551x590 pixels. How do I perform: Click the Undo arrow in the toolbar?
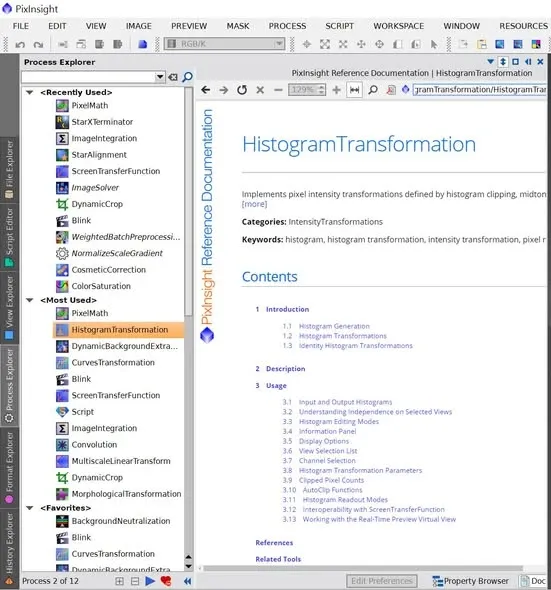20,44
